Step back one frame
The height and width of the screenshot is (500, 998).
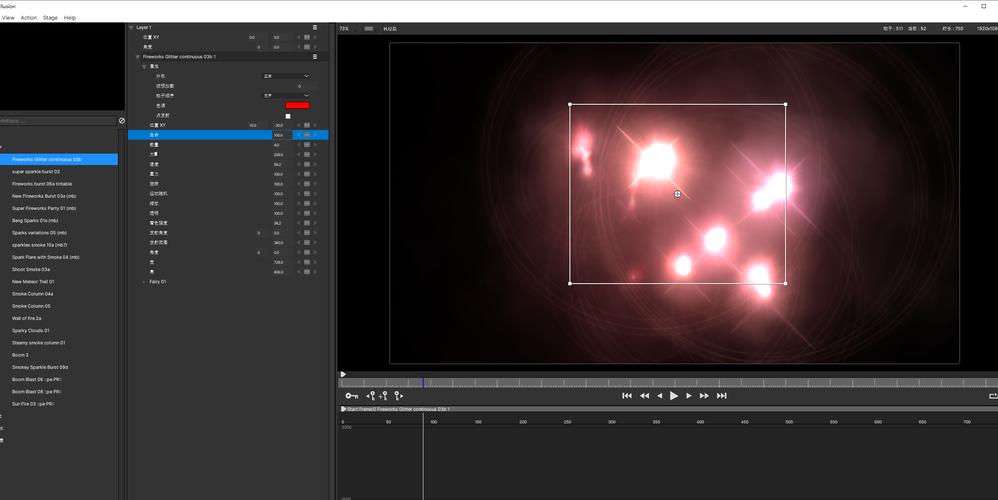pos(659,396)
